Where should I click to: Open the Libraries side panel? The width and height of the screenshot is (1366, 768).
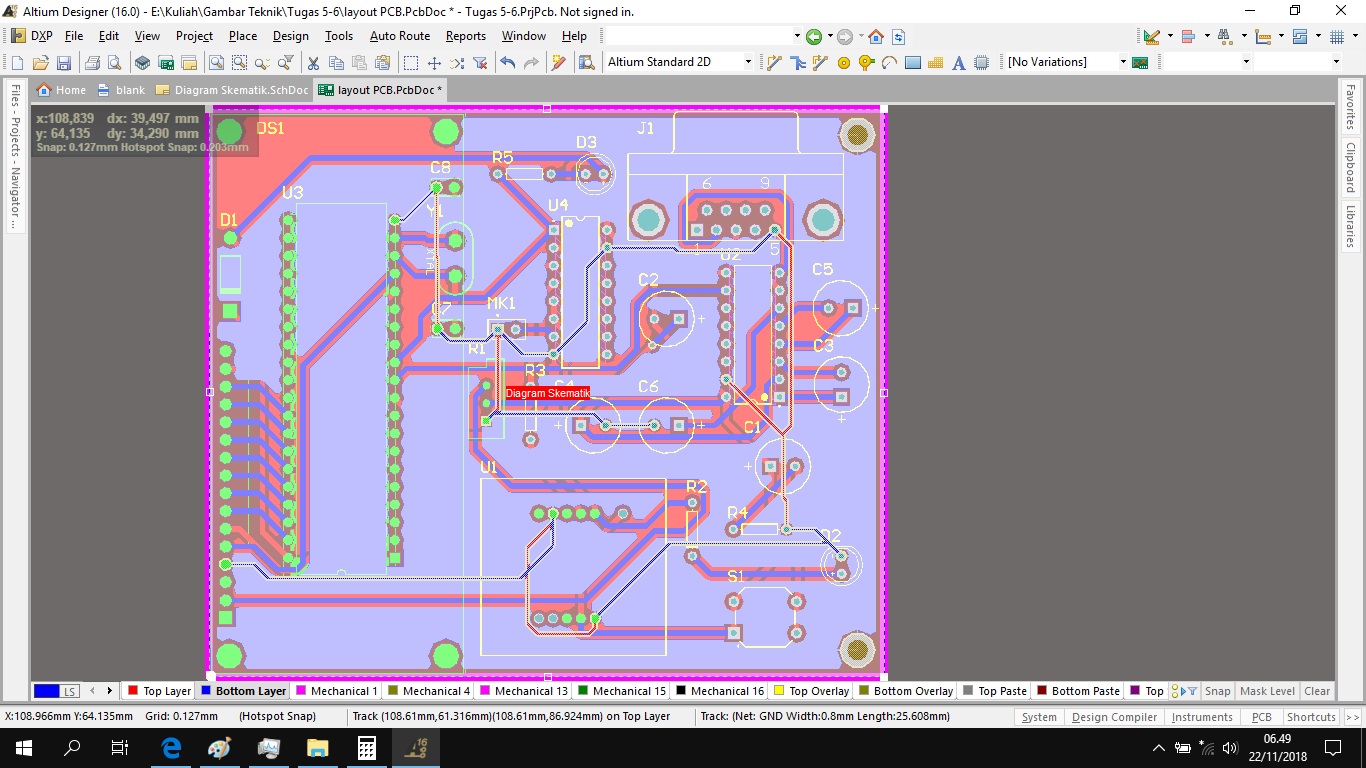1350,227
